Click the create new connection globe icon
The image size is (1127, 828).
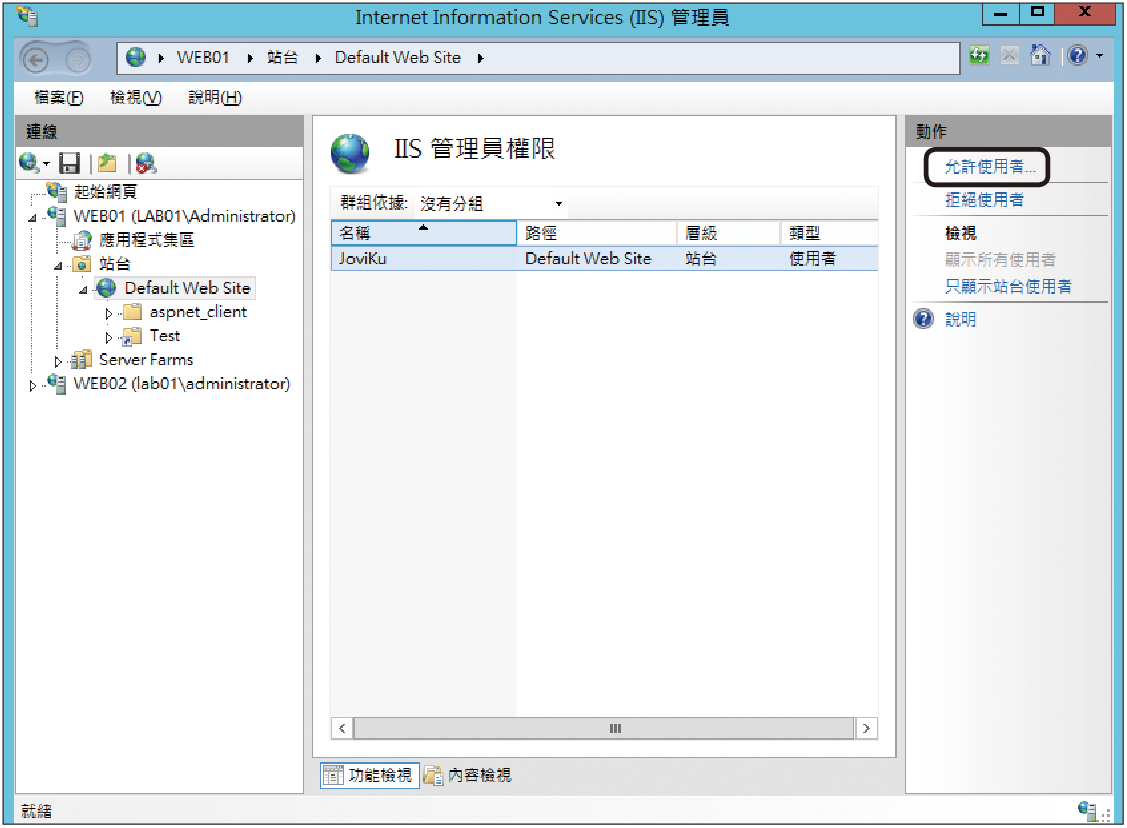pyautogui.click(x=29, y=163)
